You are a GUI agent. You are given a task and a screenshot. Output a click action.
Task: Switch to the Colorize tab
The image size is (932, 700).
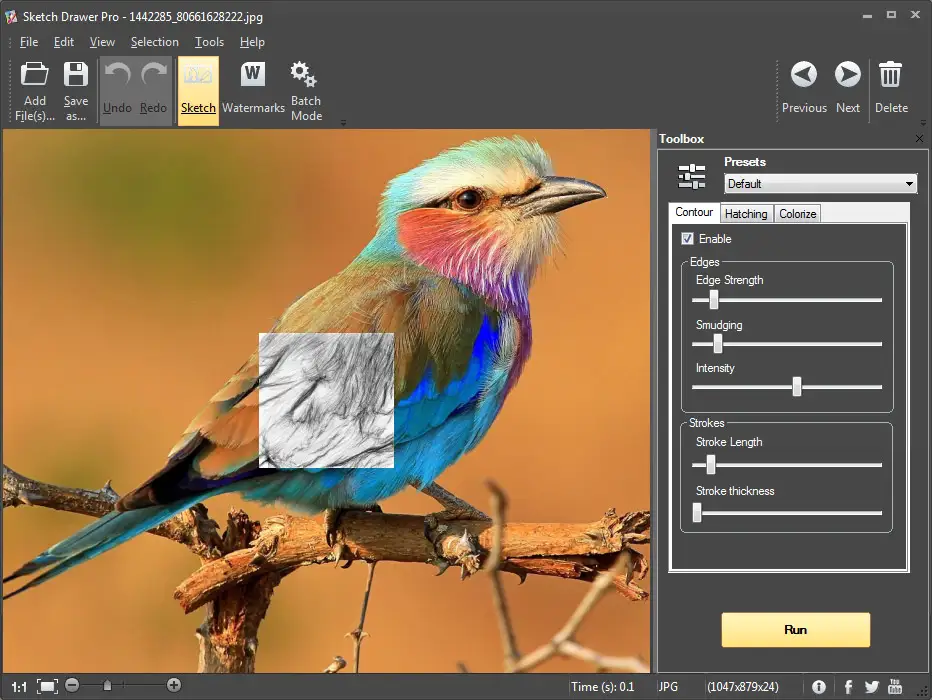[797, 214]
